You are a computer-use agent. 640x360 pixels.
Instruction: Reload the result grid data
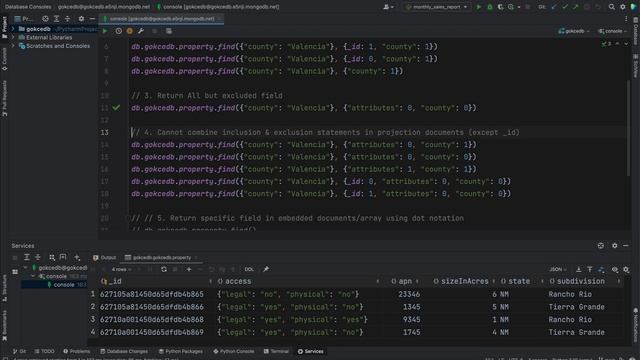pyautogui.click(x=164, y=269)
